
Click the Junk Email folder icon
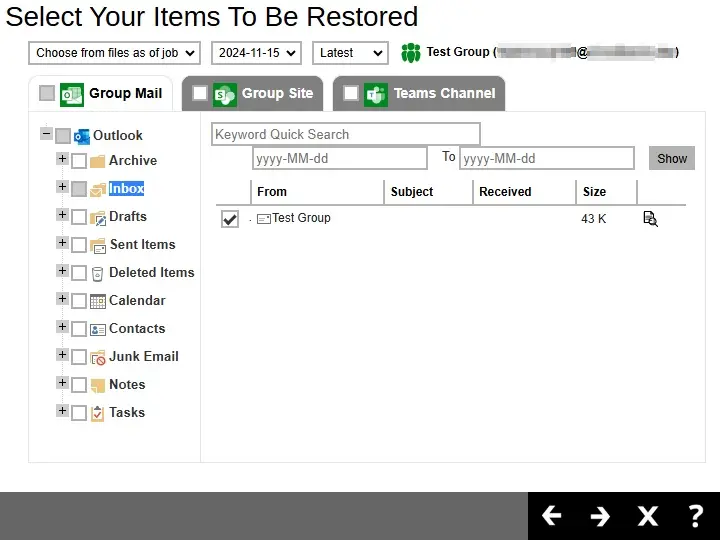(98, 358)
